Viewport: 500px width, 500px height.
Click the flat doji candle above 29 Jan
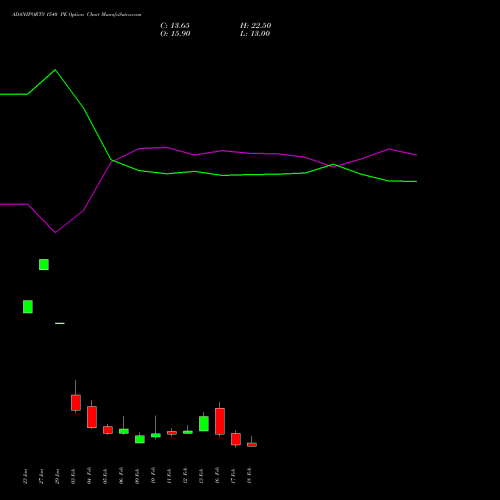pyautogui.click(x=60, y=323)
